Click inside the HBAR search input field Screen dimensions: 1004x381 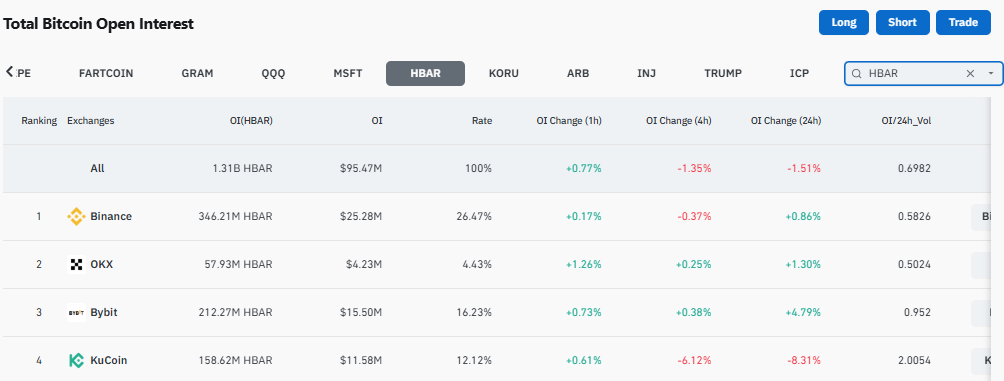click(914, 74)
